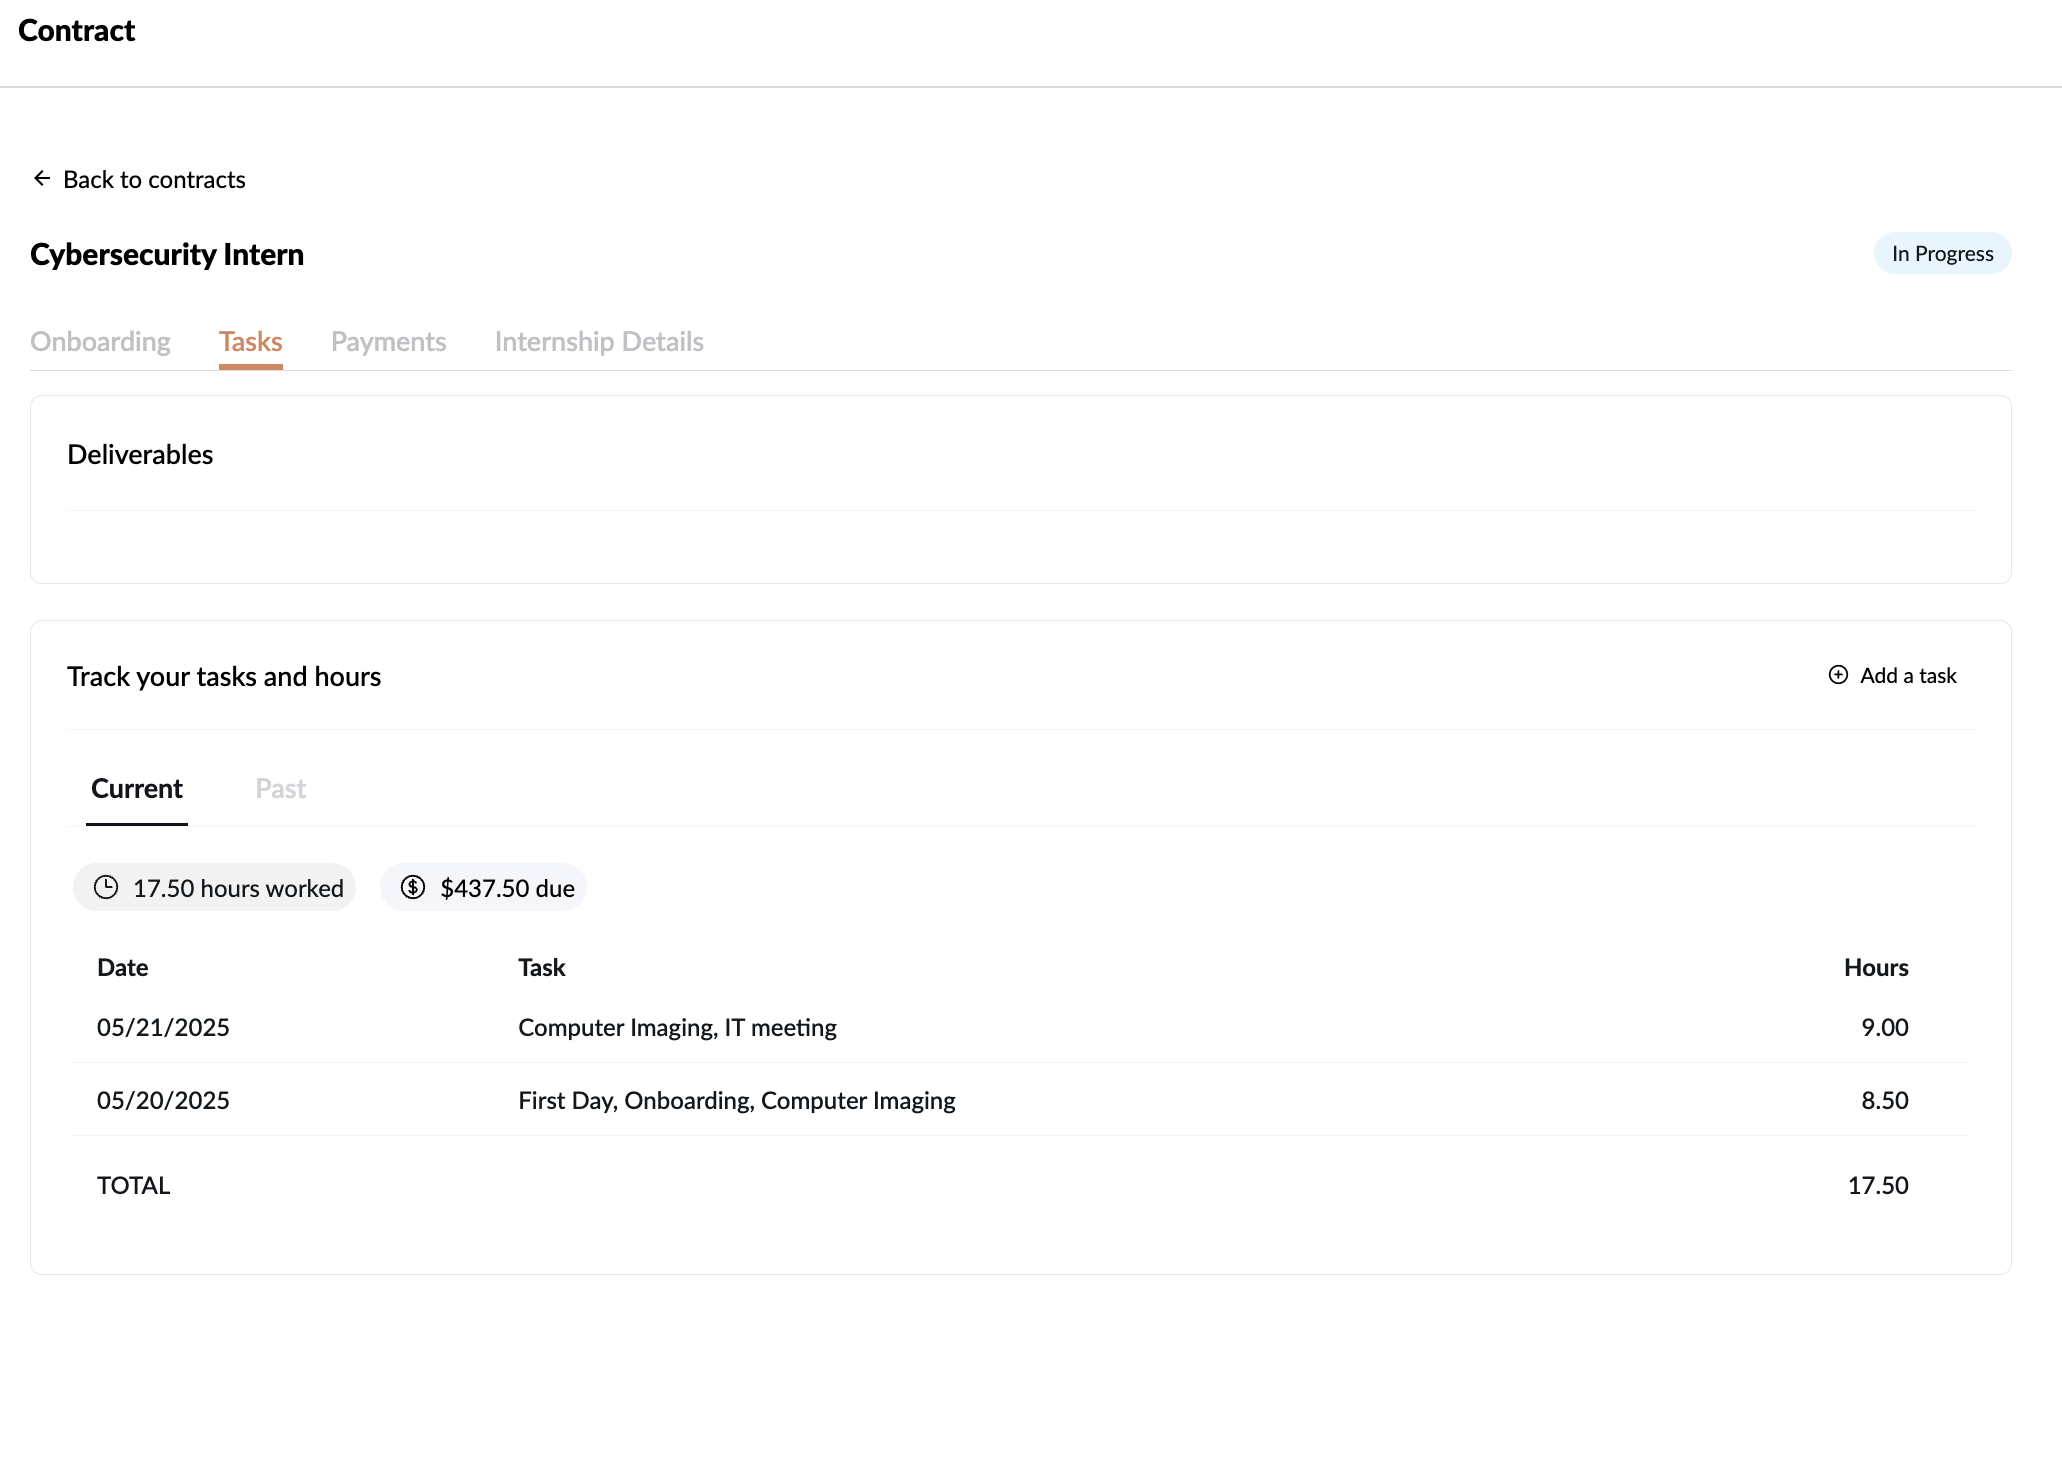The width and height of the screenshot is (2062, 1460).
Task: Click the Date column header
Action: (x=122, y=968)
